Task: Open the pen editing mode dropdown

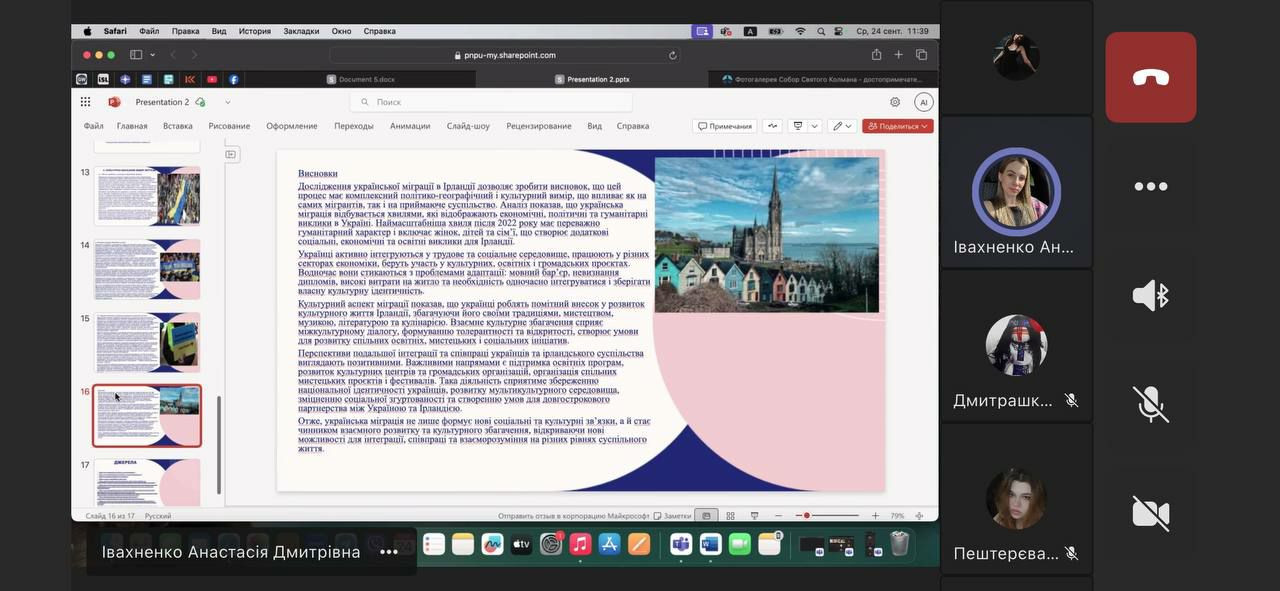Action: click(x=849, y=126)
